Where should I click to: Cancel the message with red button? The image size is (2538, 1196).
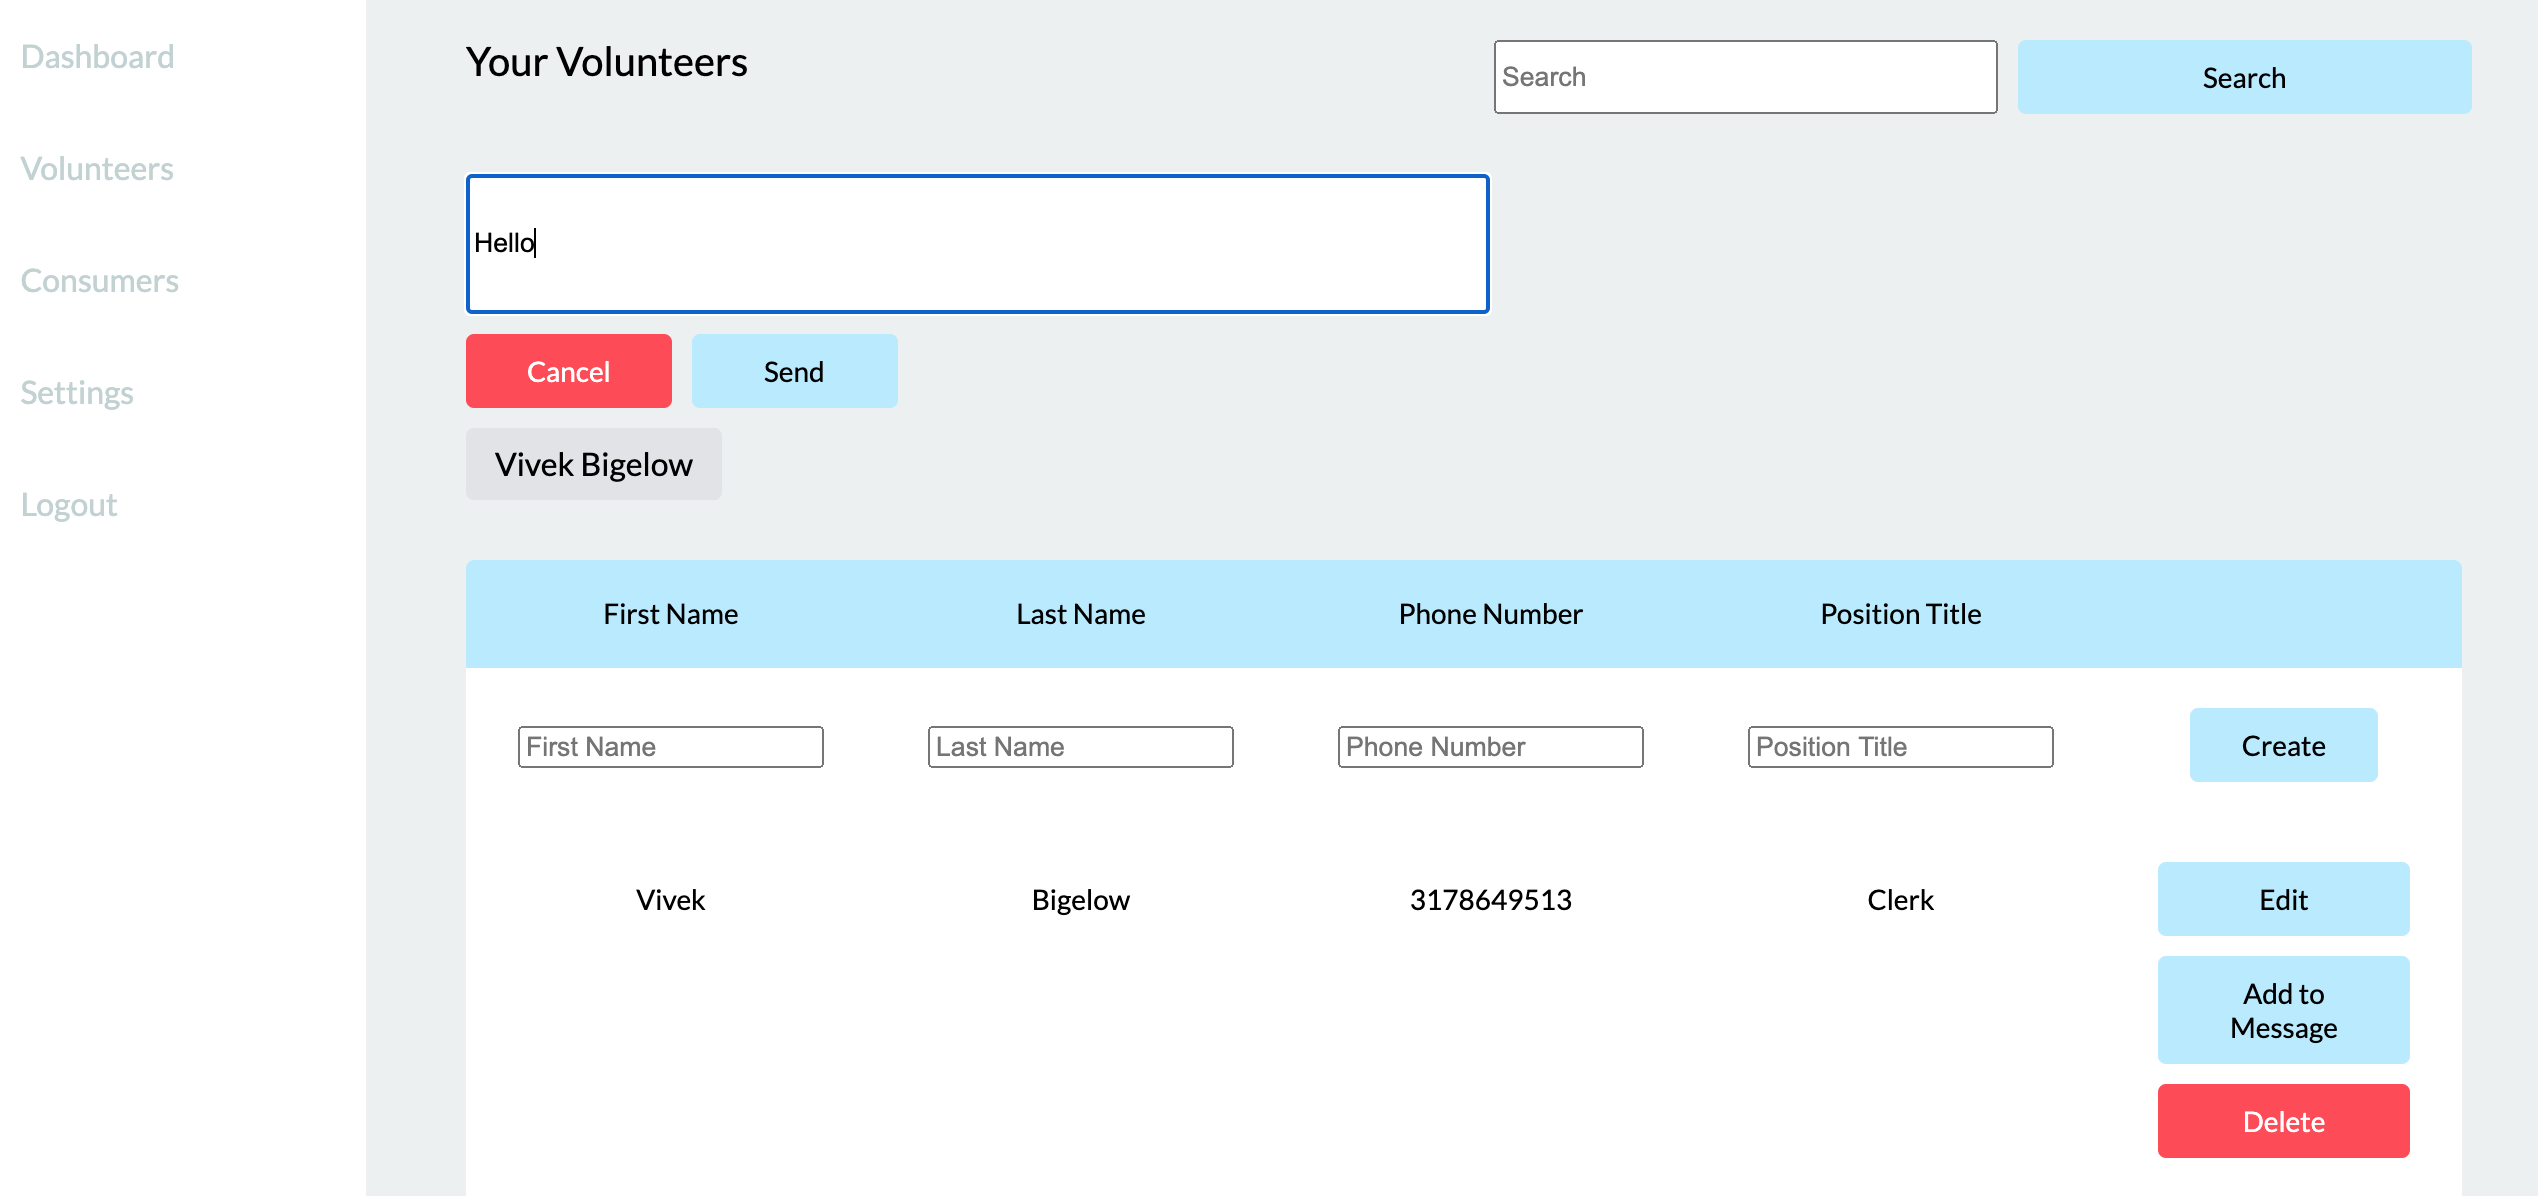coord(568,371)
